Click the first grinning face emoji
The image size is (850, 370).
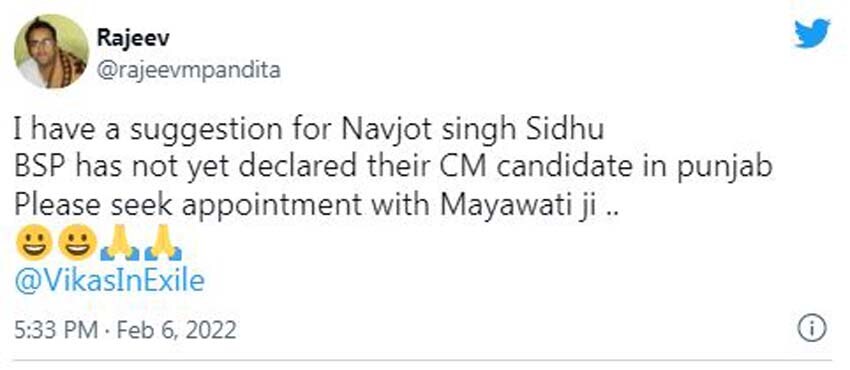point(34,243)
